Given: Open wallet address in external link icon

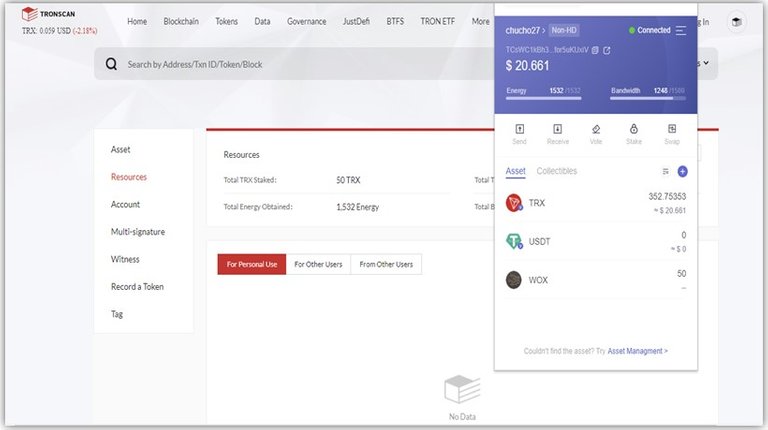Looking at the screenshot, I should (607, 50).
